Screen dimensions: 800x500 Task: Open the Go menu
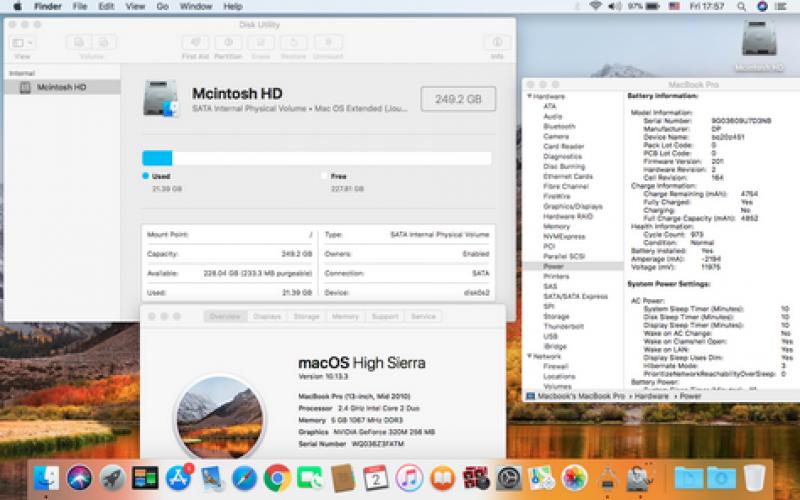[162, 7]
